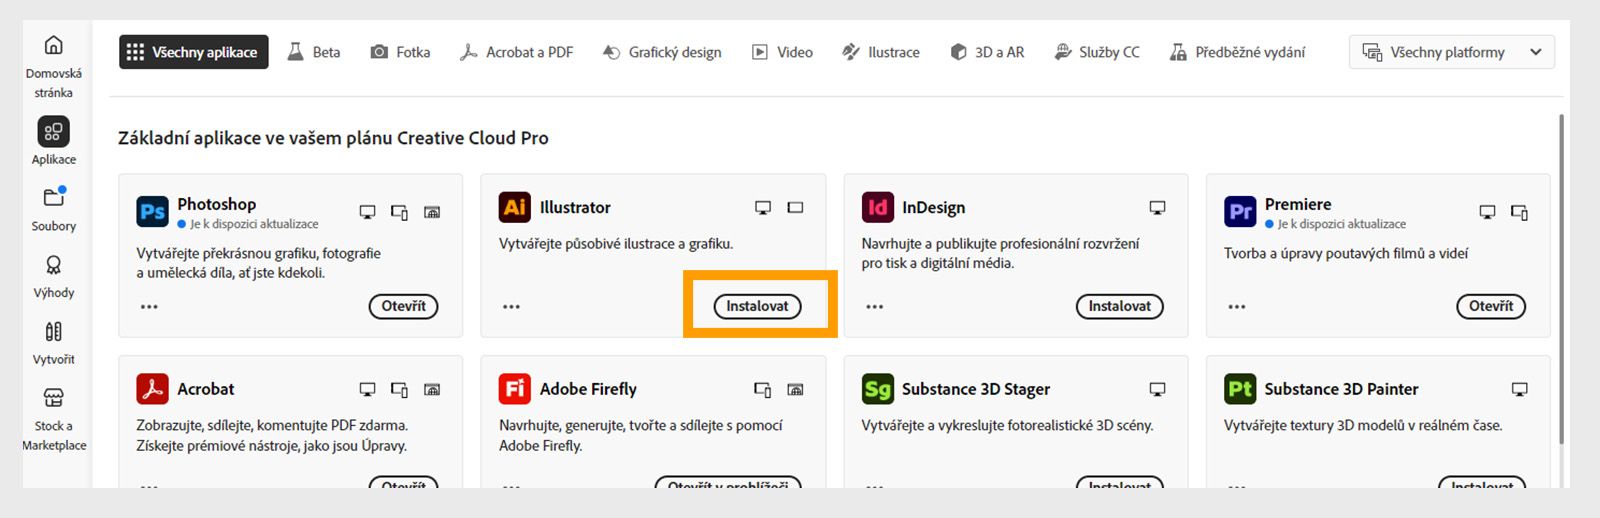Click heading 'Základní aplikace ve vašem plánu'
1600x518 pixels.
[x=333, y=138]
